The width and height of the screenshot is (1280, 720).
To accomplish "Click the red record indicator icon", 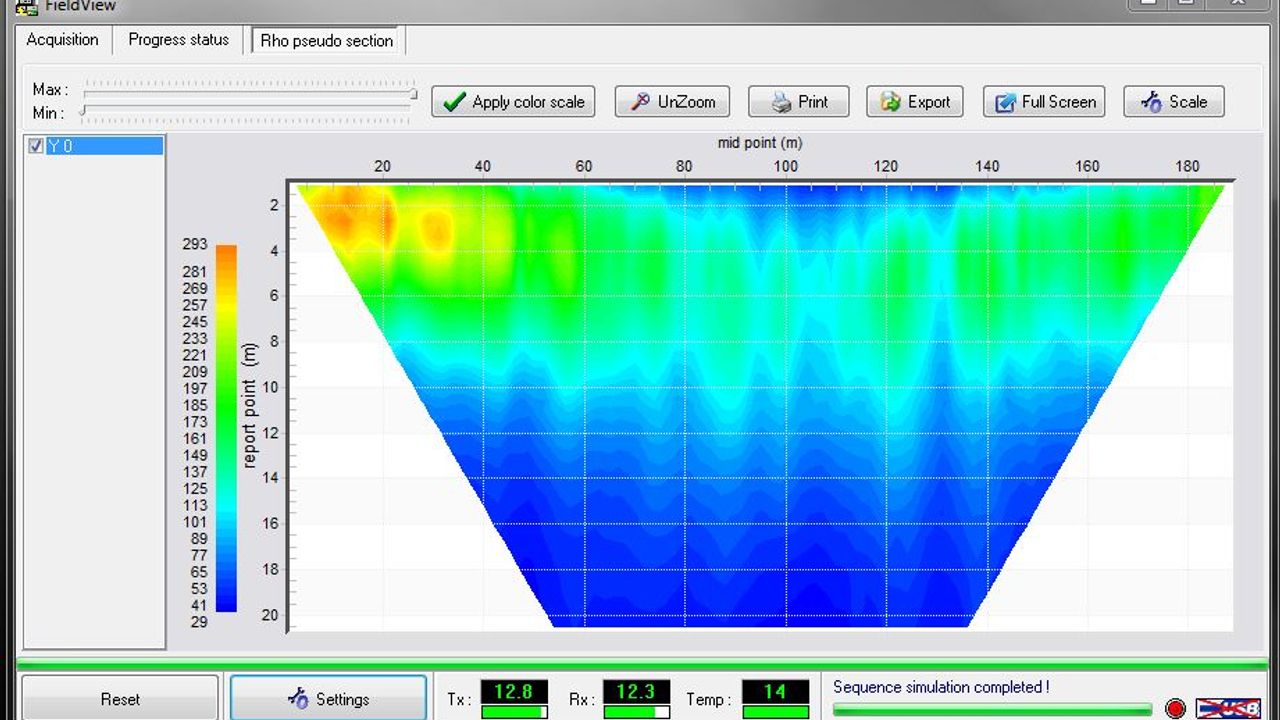I will click(x=1175, y=709).
